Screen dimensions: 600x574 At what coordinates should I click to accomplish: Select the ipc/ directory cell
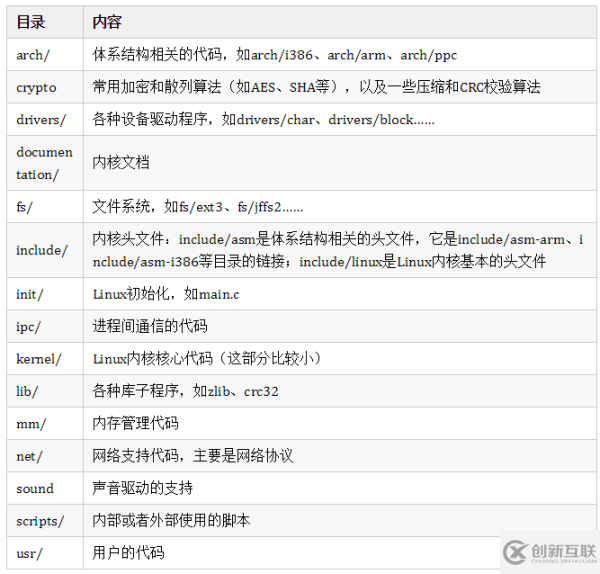pyautogui.click(x=45, y=326)
